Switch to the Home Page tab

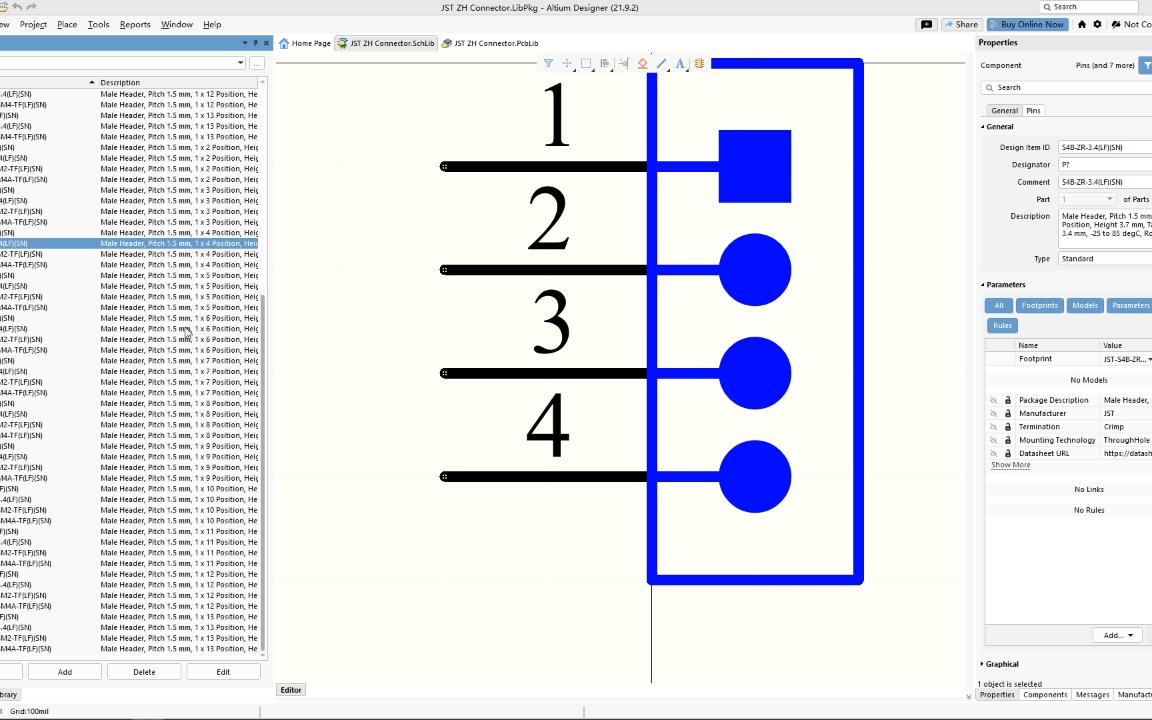tap(305, 43)
